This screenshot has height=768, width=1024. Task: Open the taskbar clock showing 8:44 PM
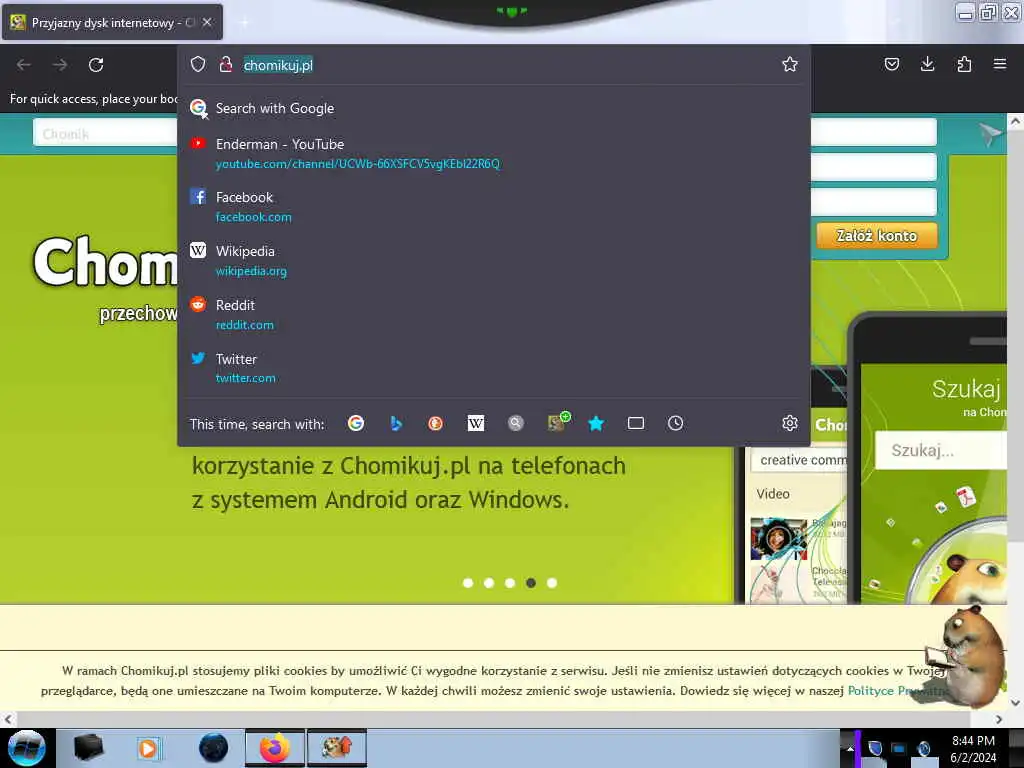[x=973, y=749]
